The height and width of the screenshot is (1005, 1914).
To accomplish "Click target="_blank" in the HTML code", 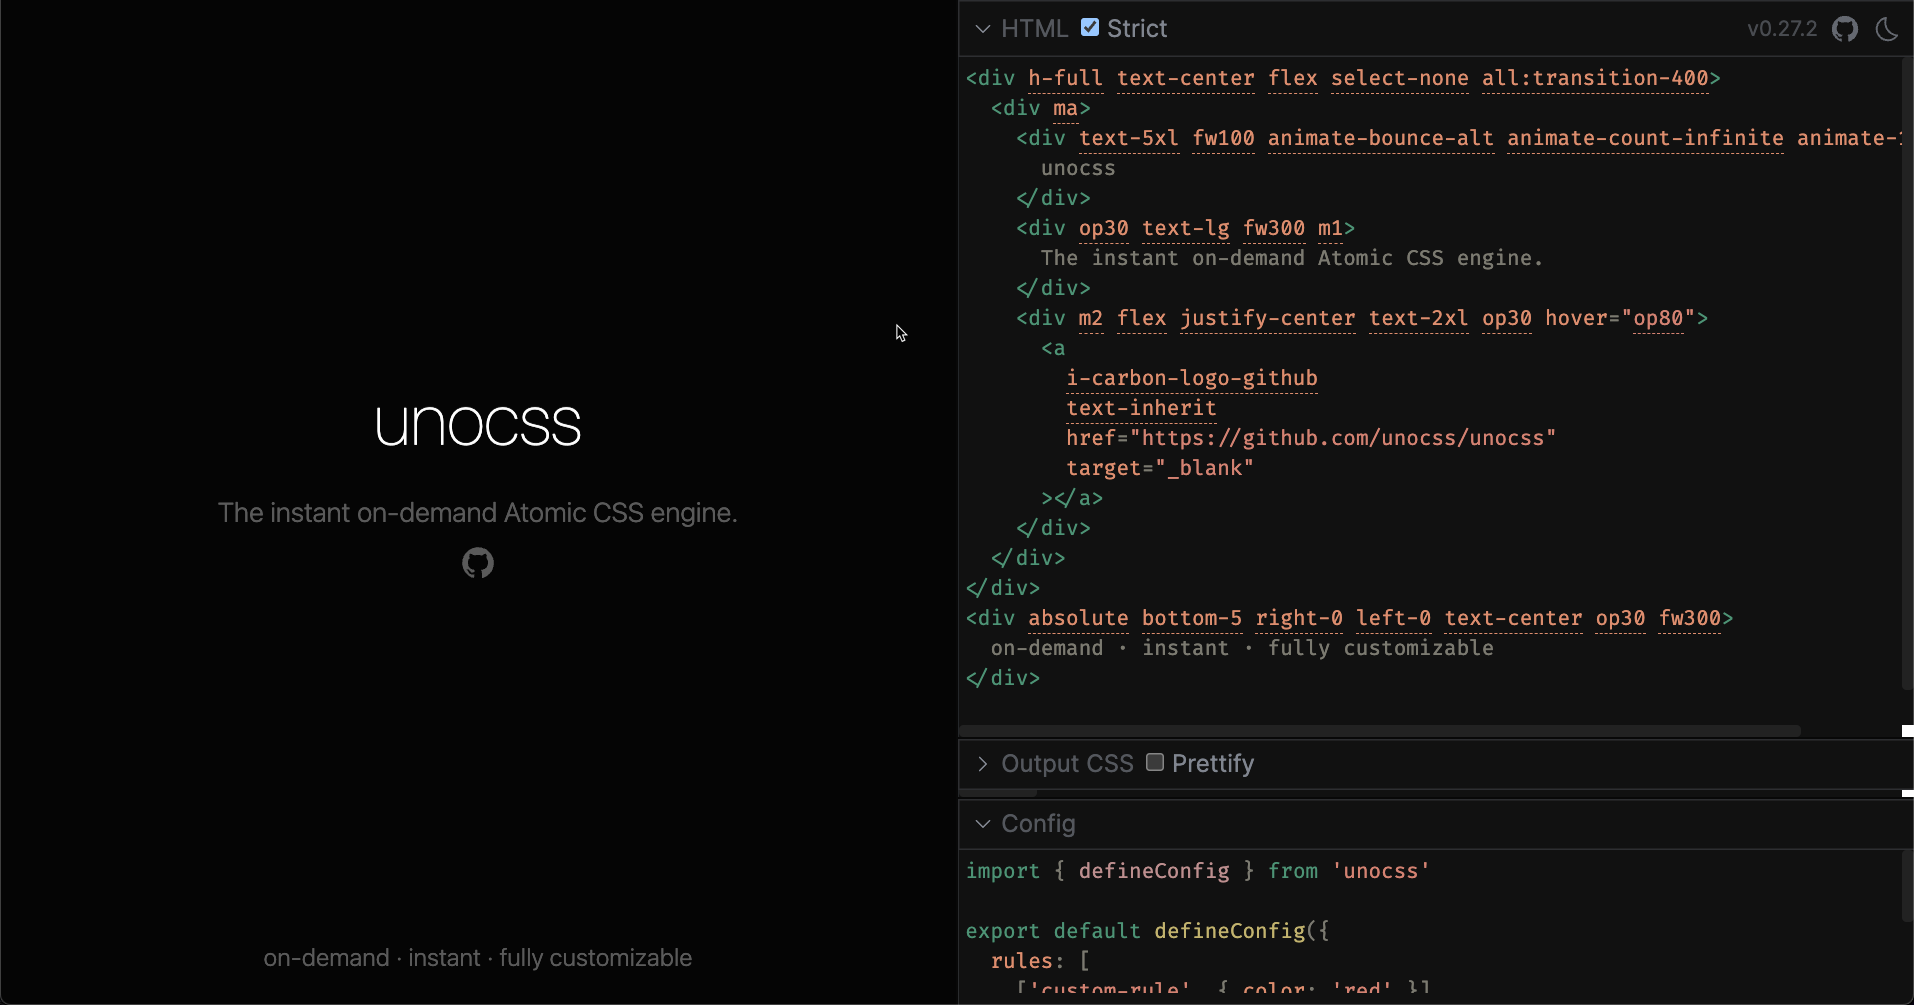I will (x=1160, y=468).
